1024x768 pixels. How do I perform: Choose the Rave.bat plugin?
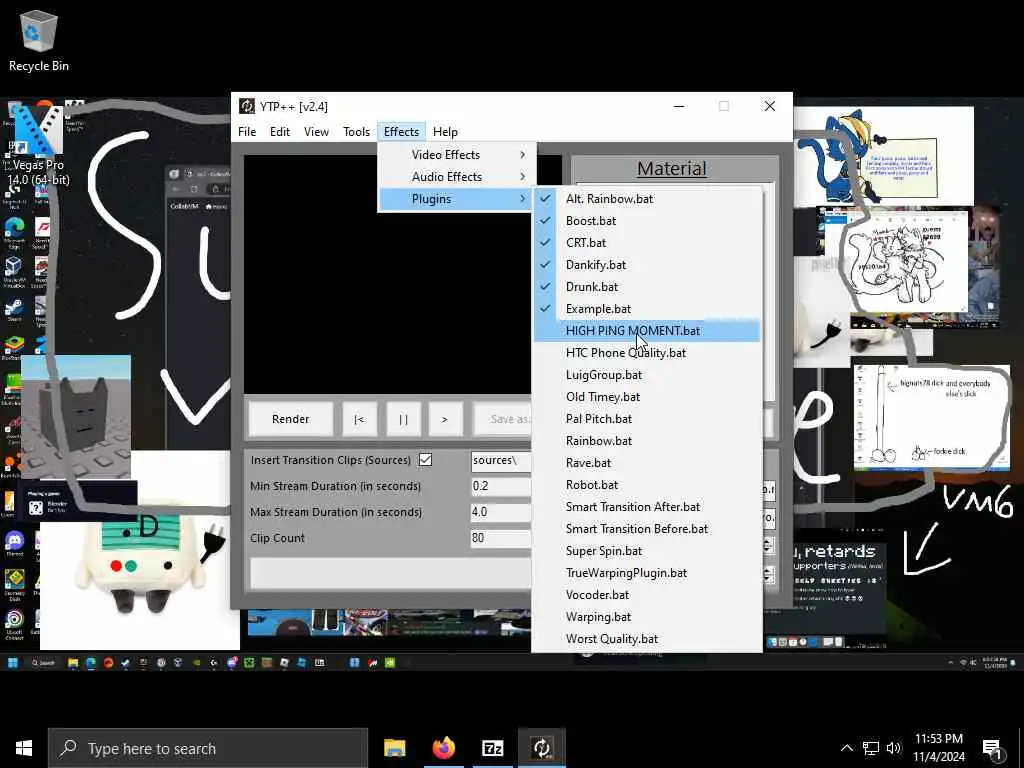coord(647,463)
